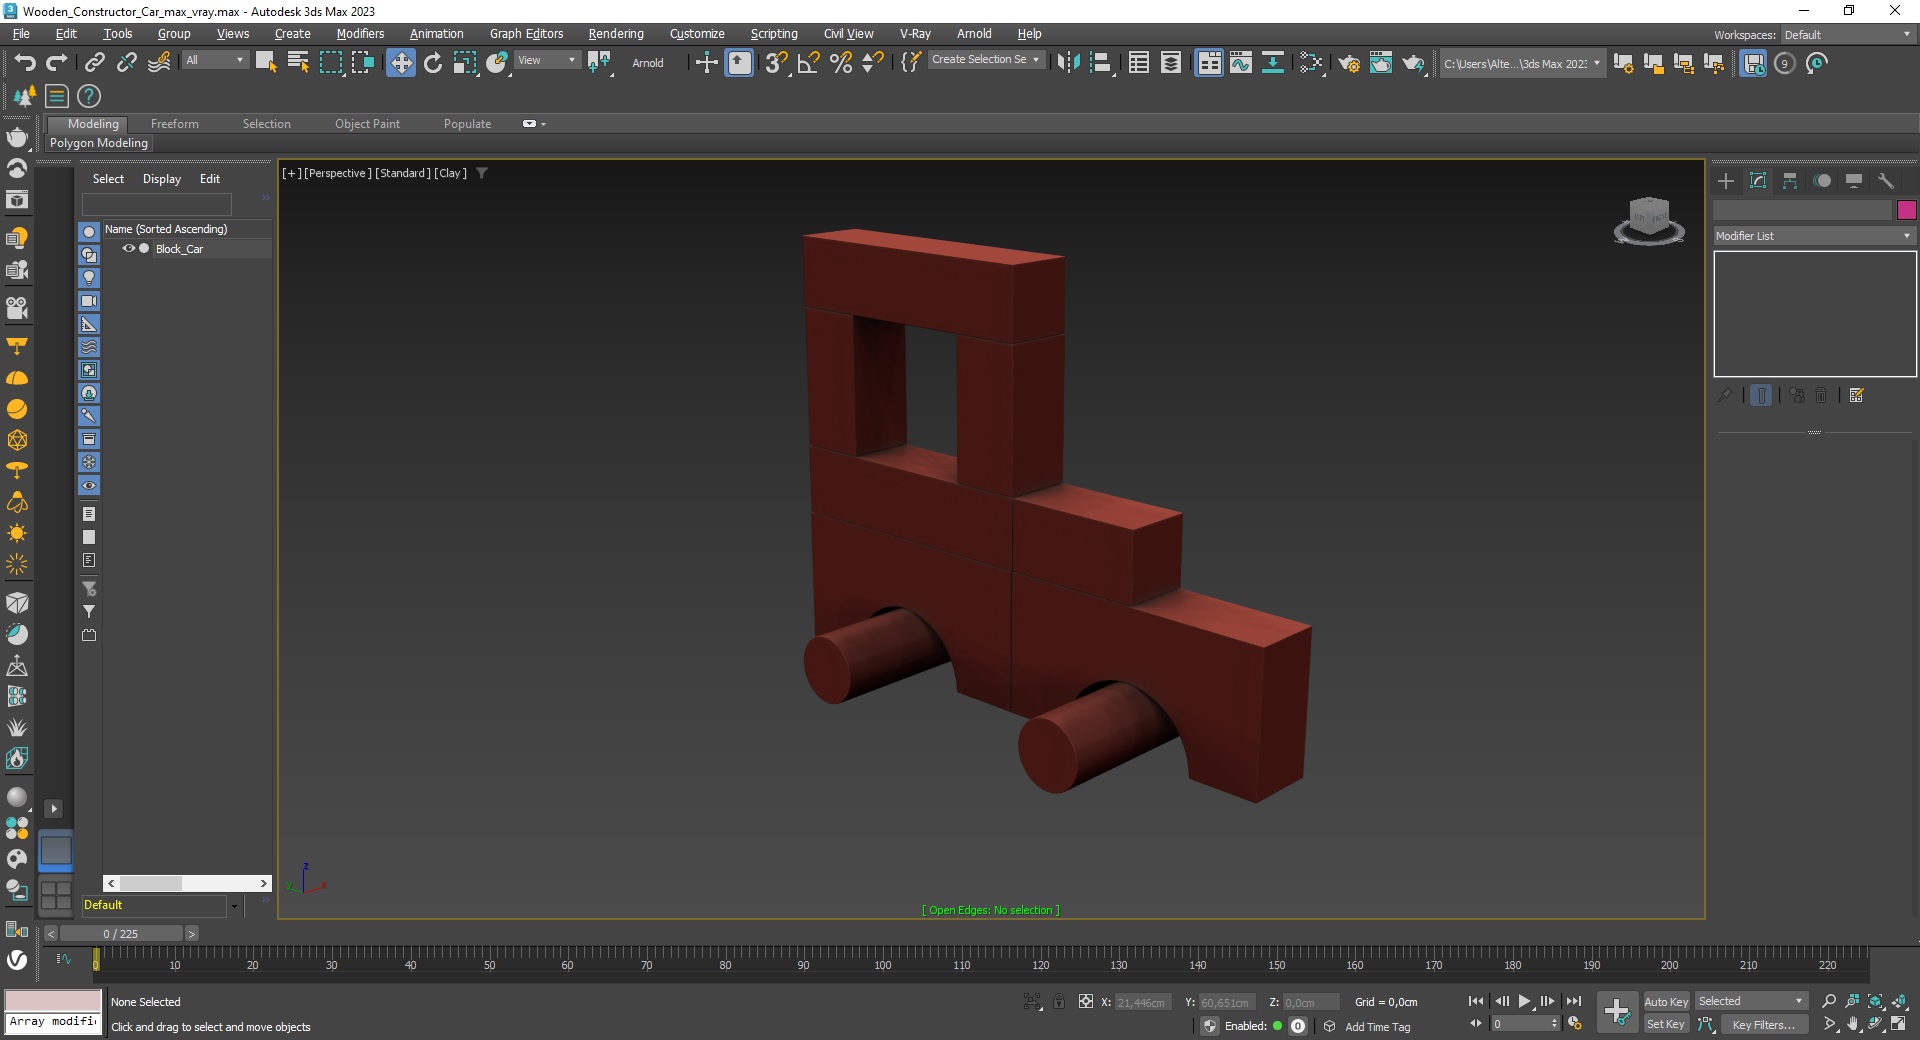Click Polygon Modeling panel label
This screenshot has height=1040, width=1920.
click(x=99, y=143)
